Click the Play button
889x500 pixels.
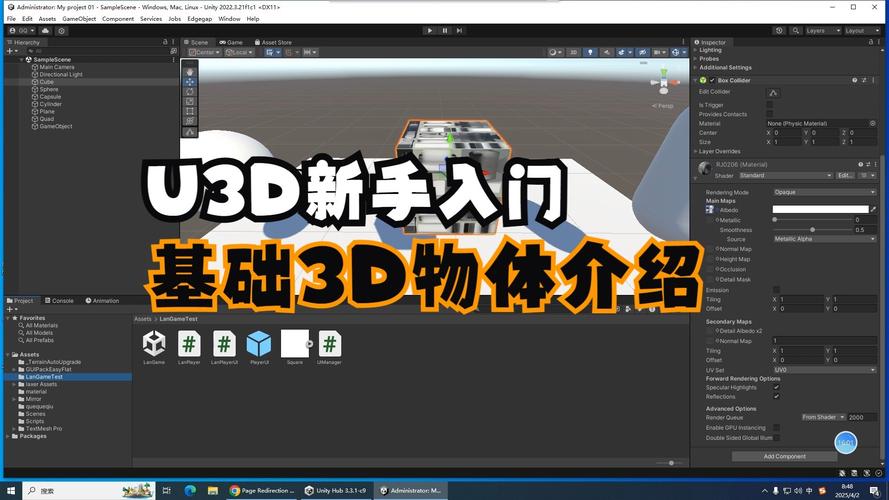(x=430, y=31)
